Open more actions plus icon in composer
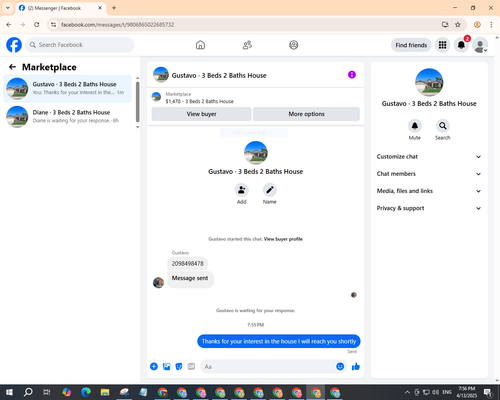 (154, 367)
